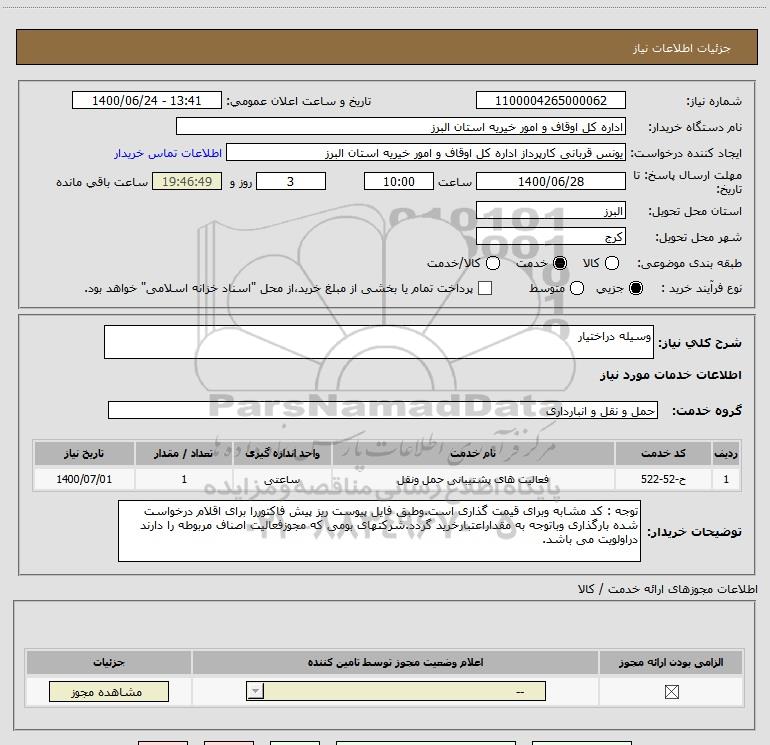Click the اعلام وضعیت مجوز column header
Viewport: 770px width, 745px height.
click(395, 662)
